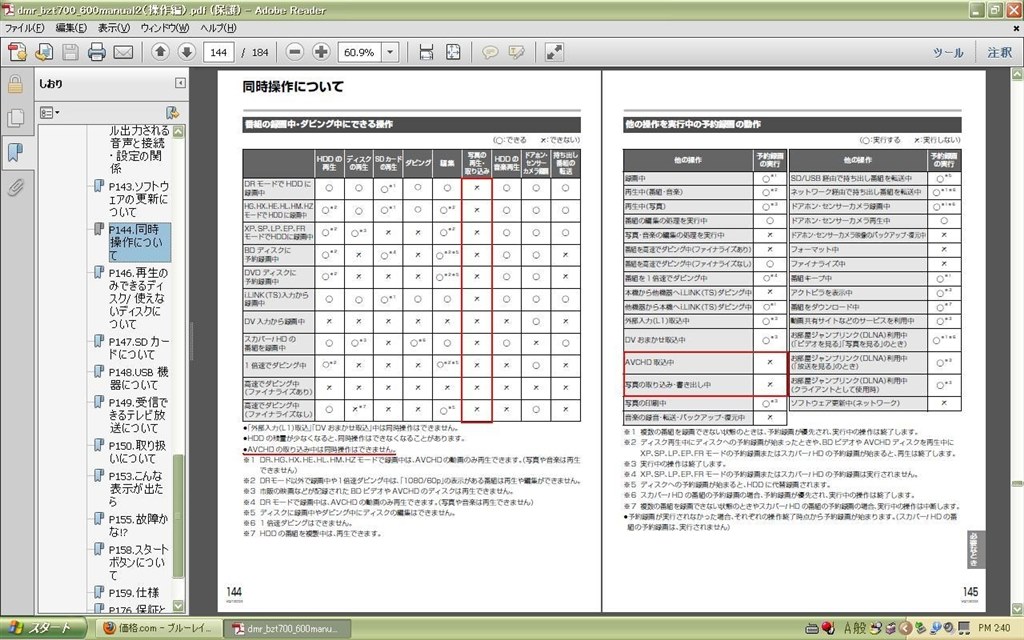
Task: Click the email envelope toolbar icon
Action: coord(123,52)
